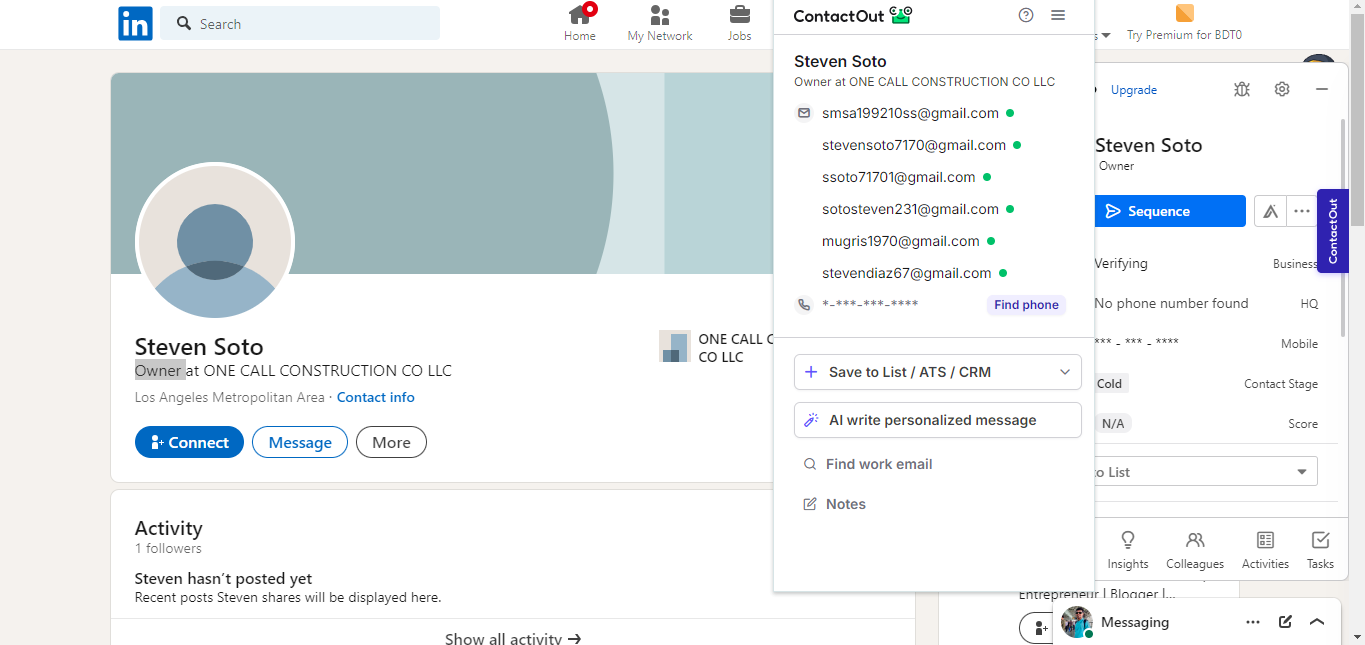The height and width of the screenshot is (645, 1365).
Task: Click the Find phone button
Action: [x=1026, y=305]
